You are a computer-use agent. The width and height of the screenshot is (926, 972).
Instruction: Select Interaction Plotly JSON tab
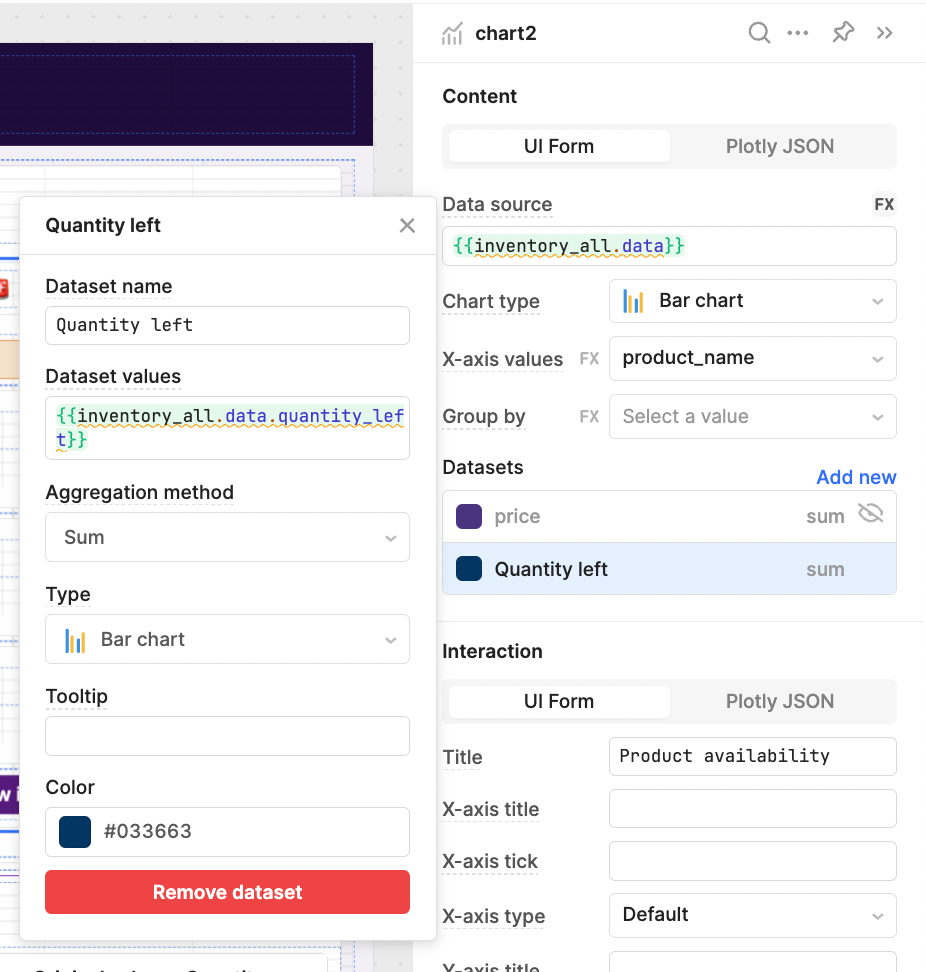click(780, 701)
